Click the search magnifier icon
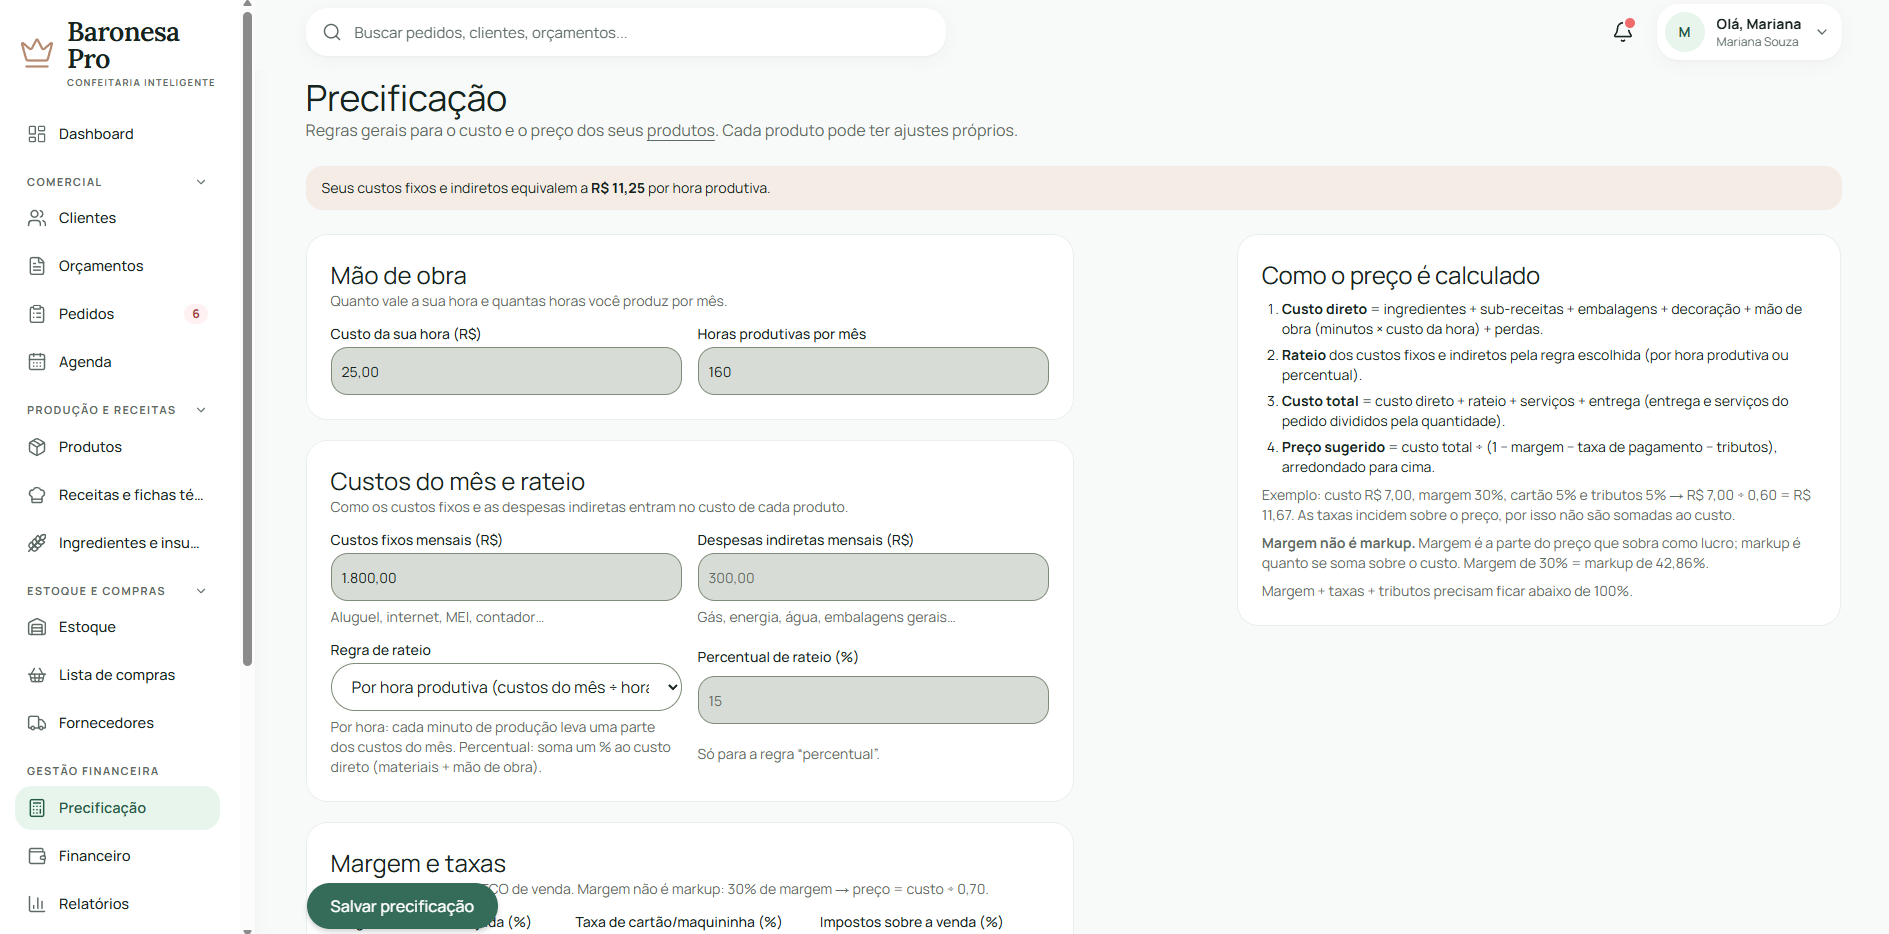 (x=332, y=32)
